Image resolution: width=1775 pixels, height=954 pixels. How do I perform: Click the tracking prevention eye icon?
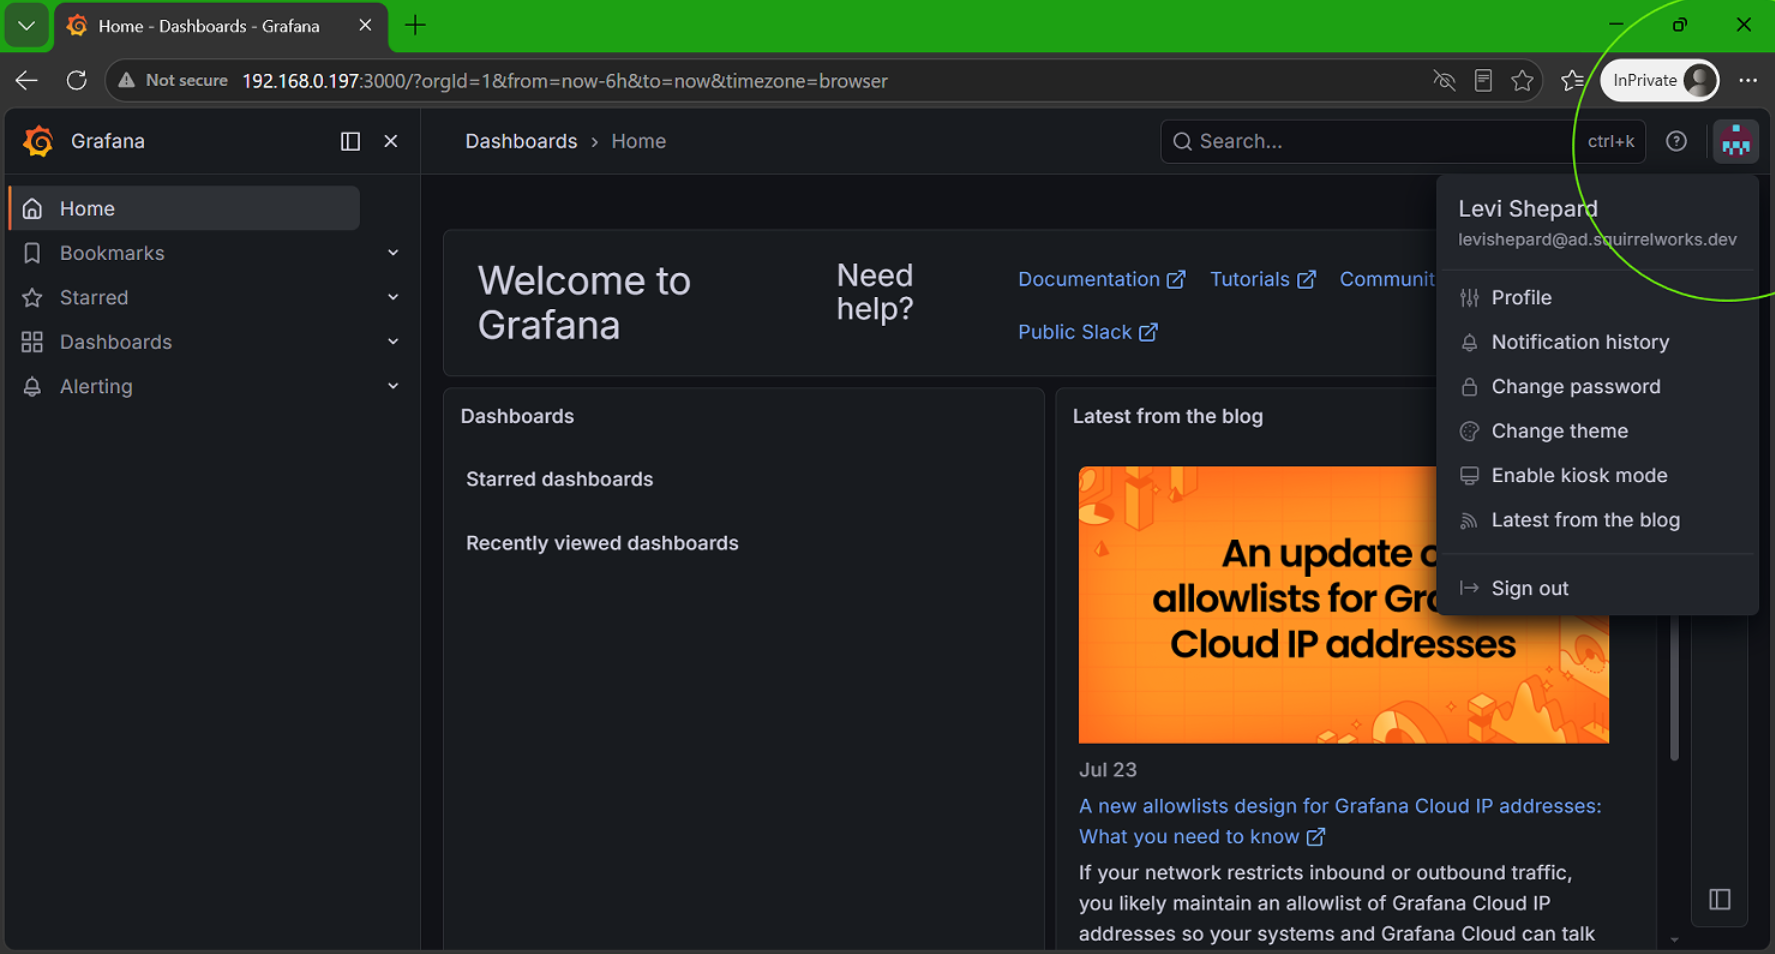click(1443, 81)
